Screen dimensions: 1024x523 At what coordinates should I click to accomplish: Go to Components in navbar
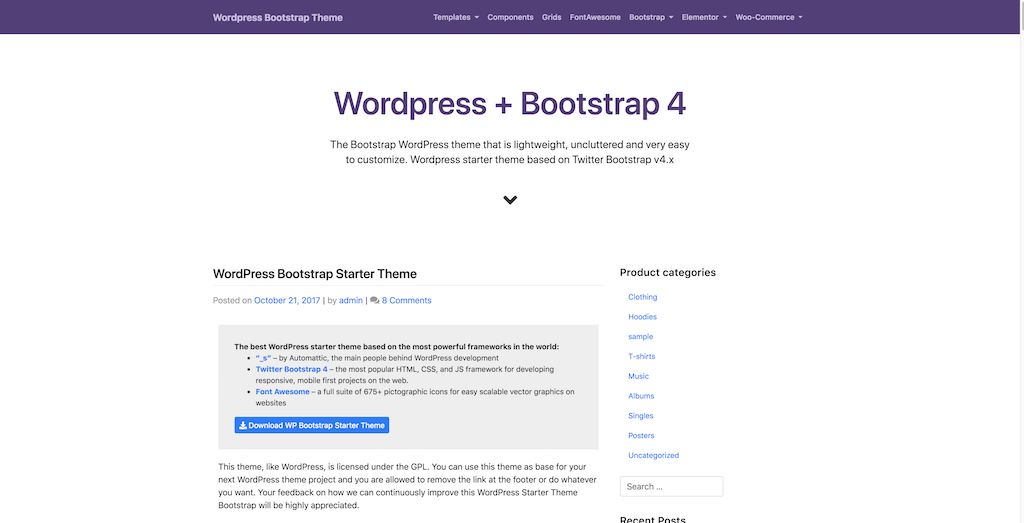(510, 18)
